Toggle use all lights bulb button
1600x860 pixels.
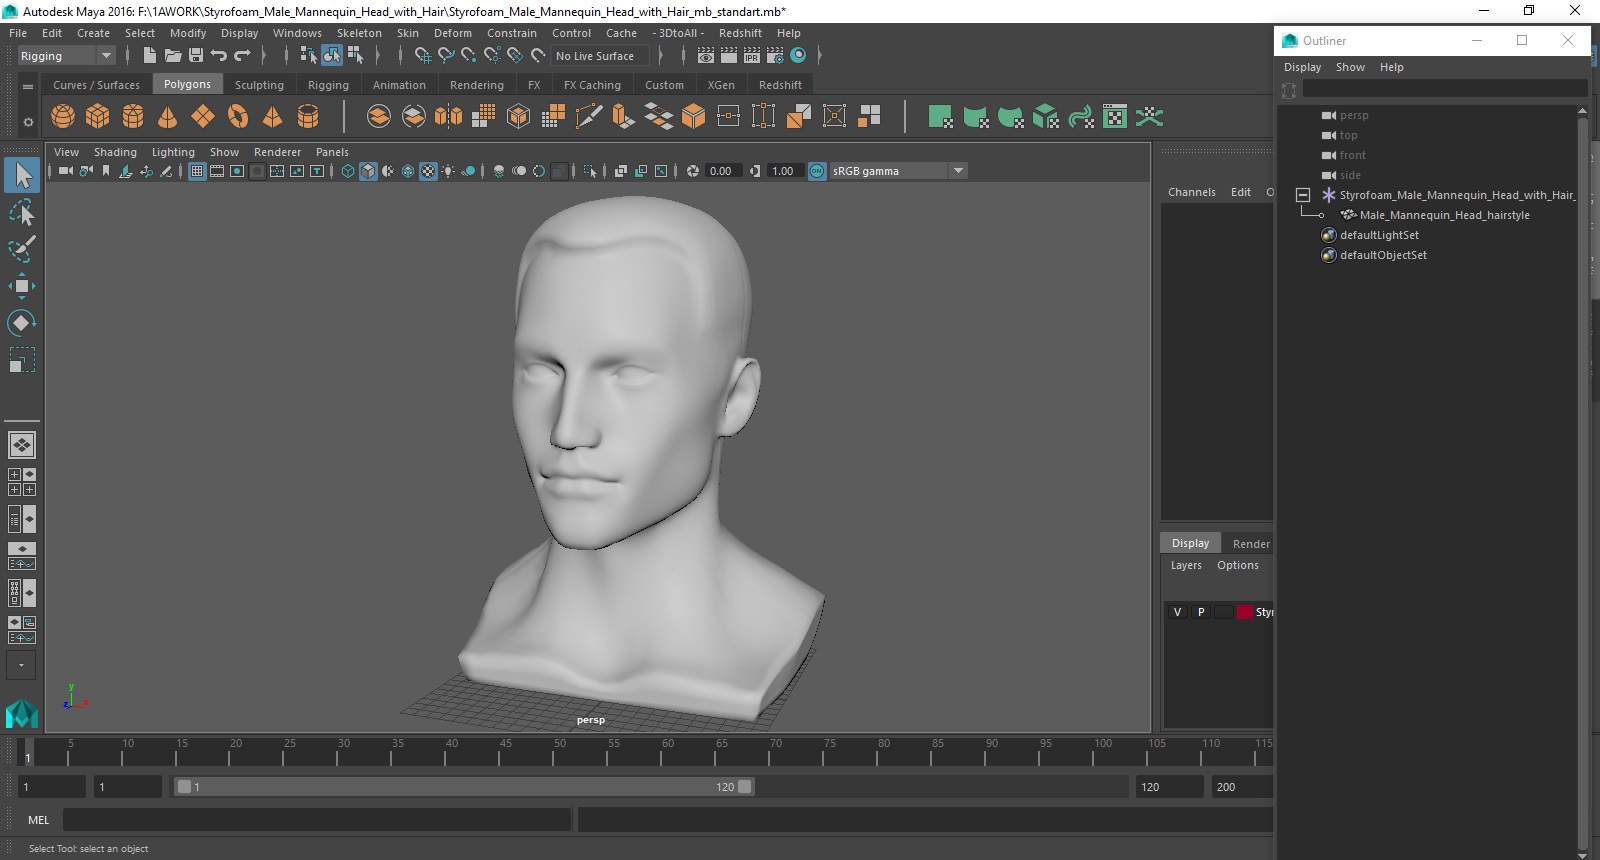[x=448, y=171]
